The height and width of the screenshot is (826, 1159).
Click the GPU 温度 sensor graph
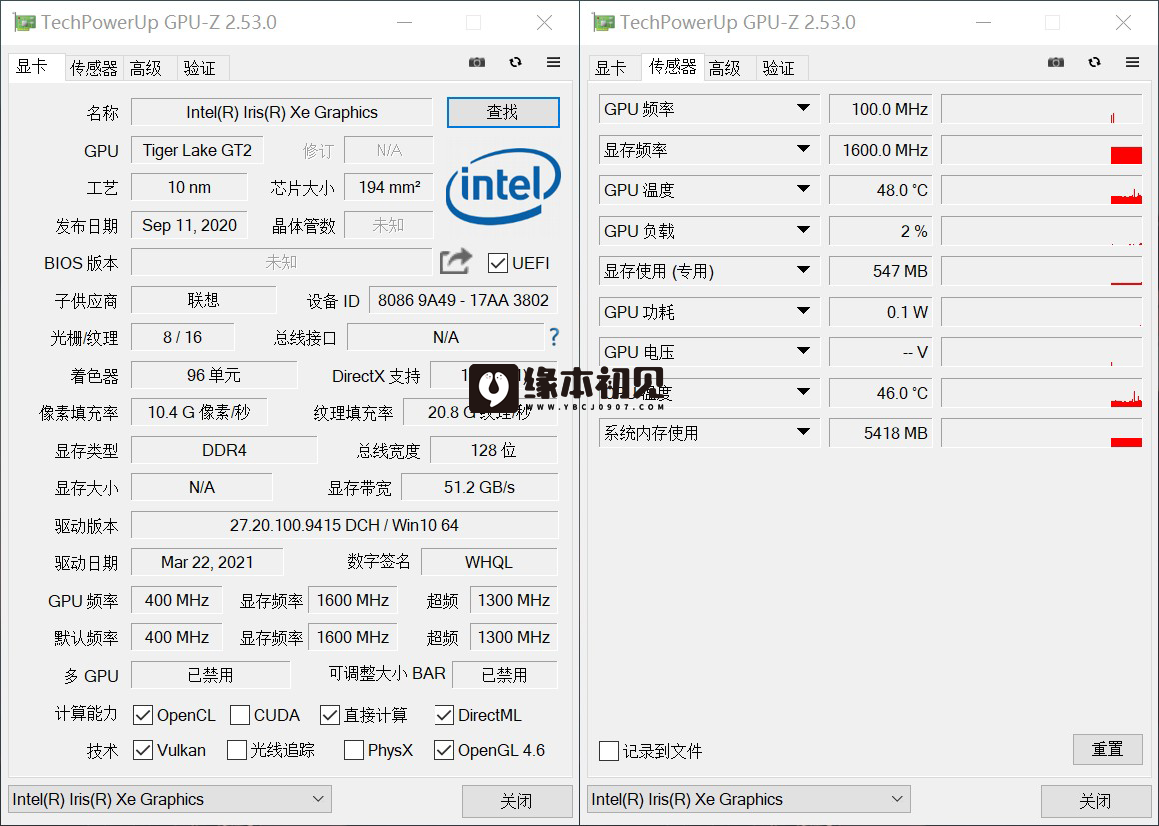point(1041,190)
